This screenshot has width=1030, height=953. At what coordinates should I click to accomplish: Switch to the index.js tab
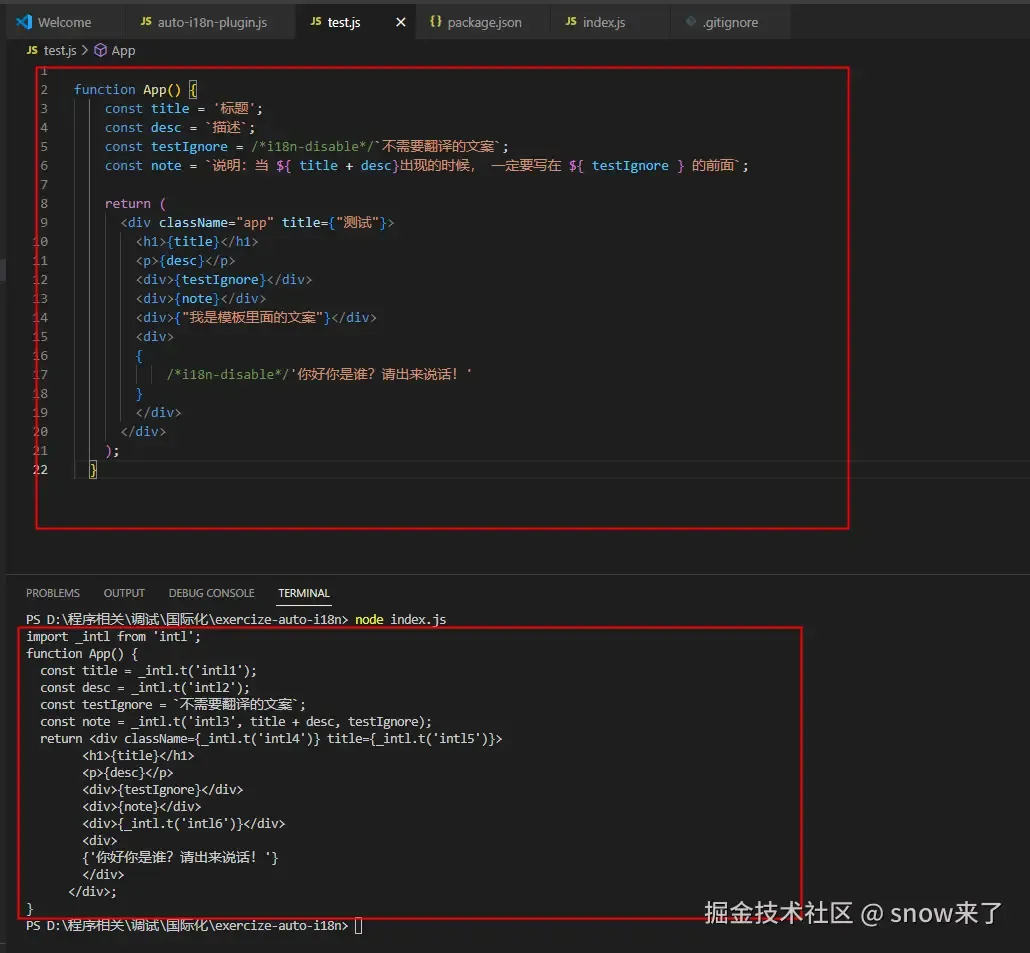coord(604,22)
